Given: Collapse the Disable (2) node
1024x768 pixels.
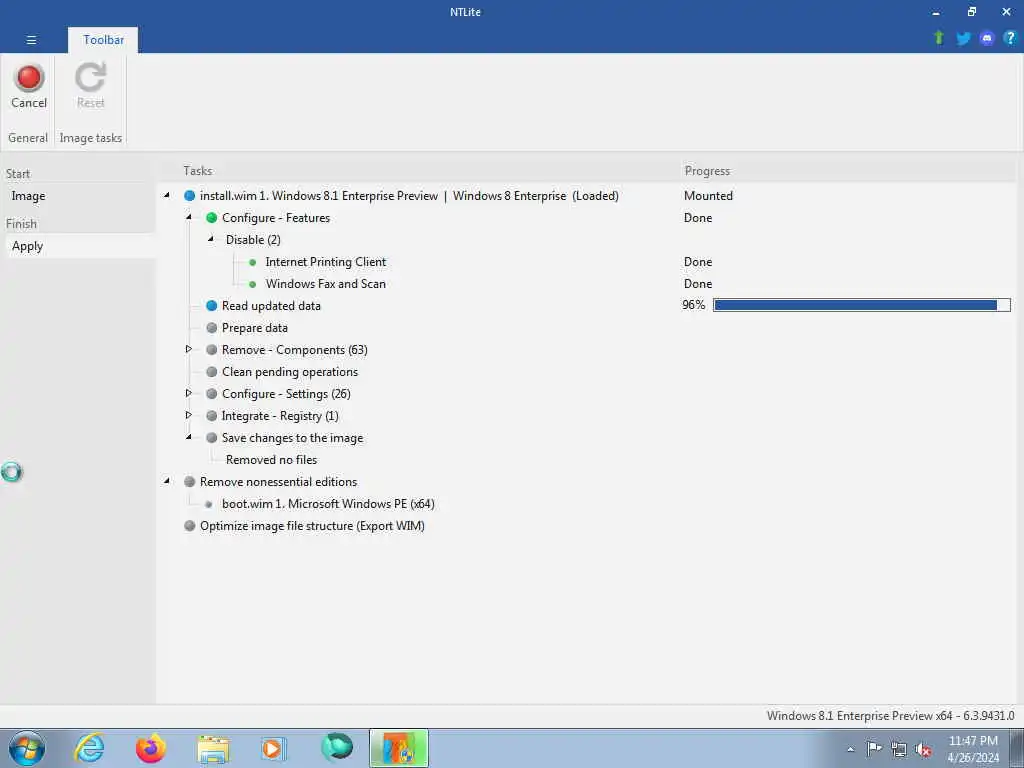Looking at the screenshot, I should point(210,239).
